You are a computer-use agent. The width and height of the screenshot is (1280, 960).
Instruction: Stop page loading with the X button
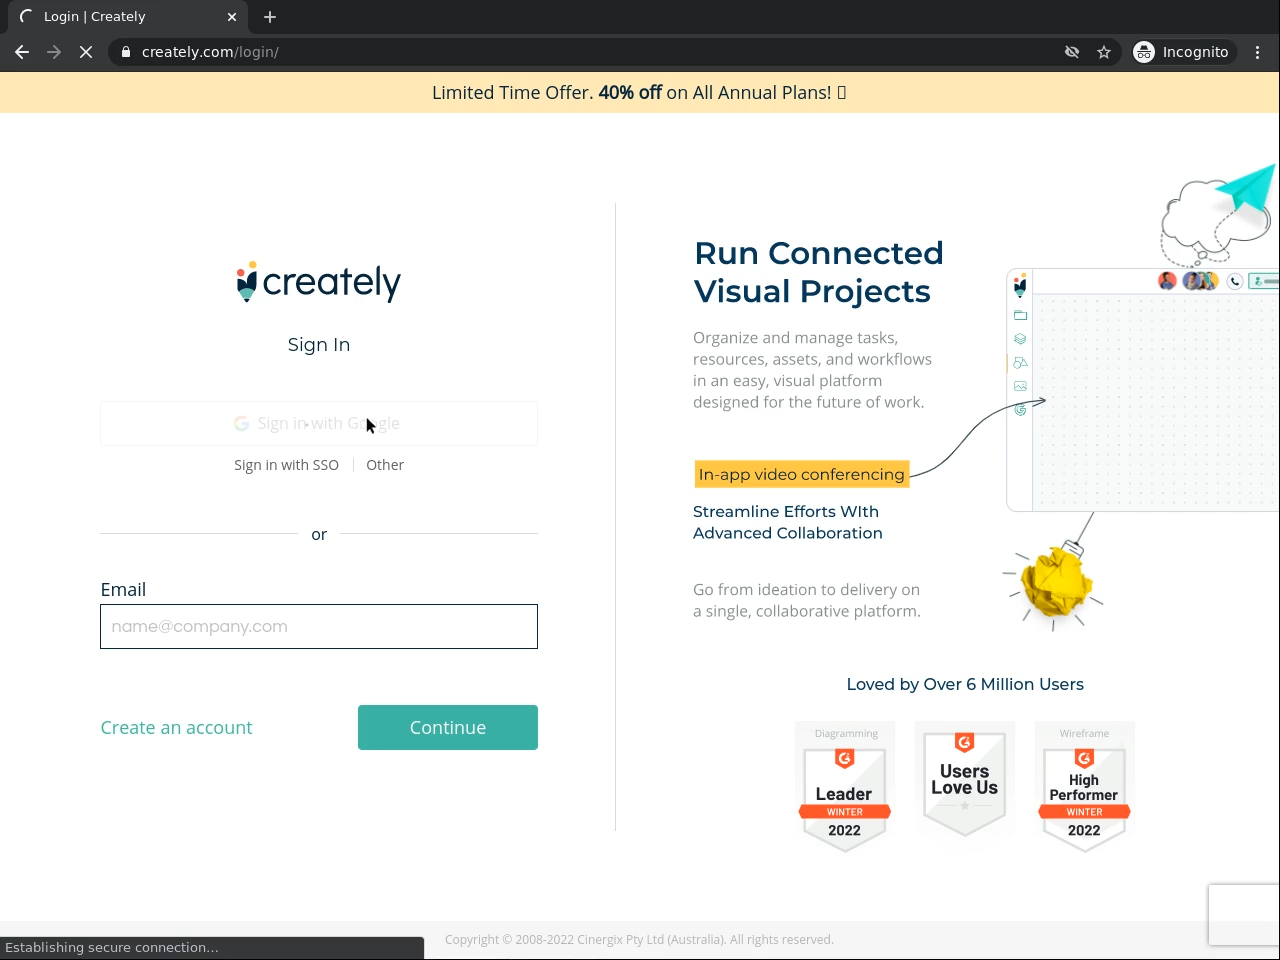tap(86, 52)
